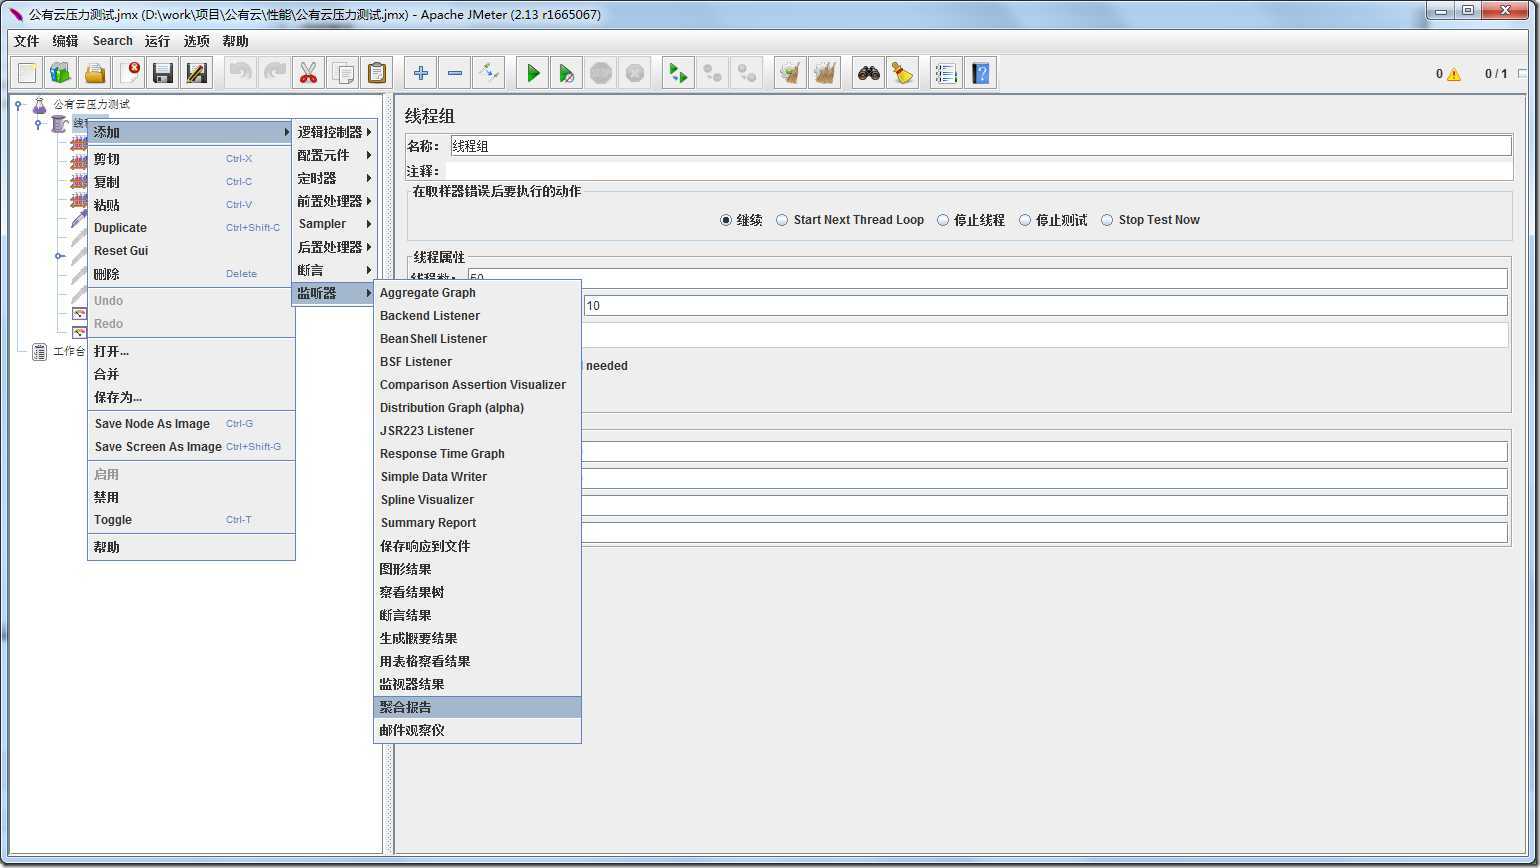Choose Save Node As Image entry
Image resolution: width=1540 pixels, height=868 pixels.
191,424
